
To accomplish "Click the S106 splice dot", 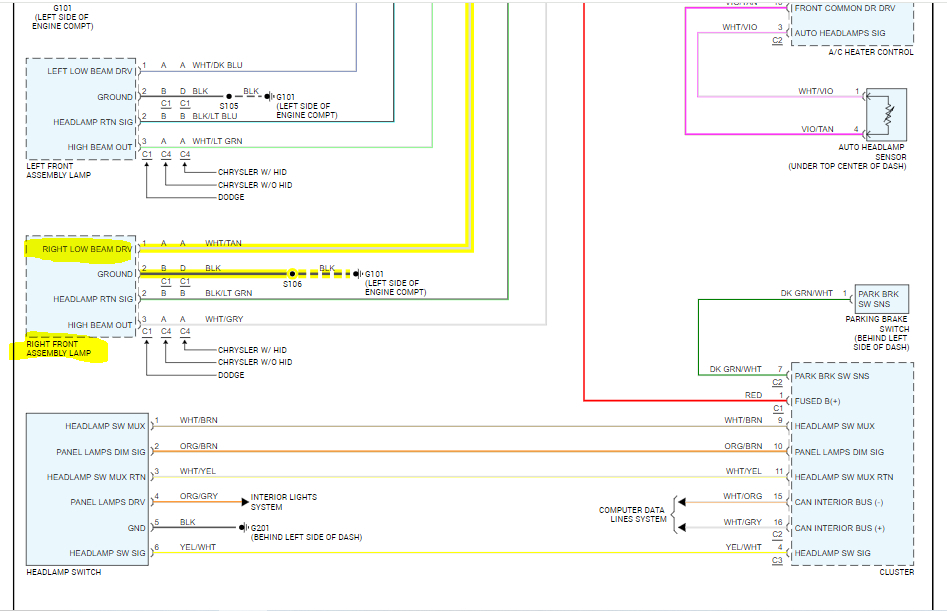I will click(292, 274).
